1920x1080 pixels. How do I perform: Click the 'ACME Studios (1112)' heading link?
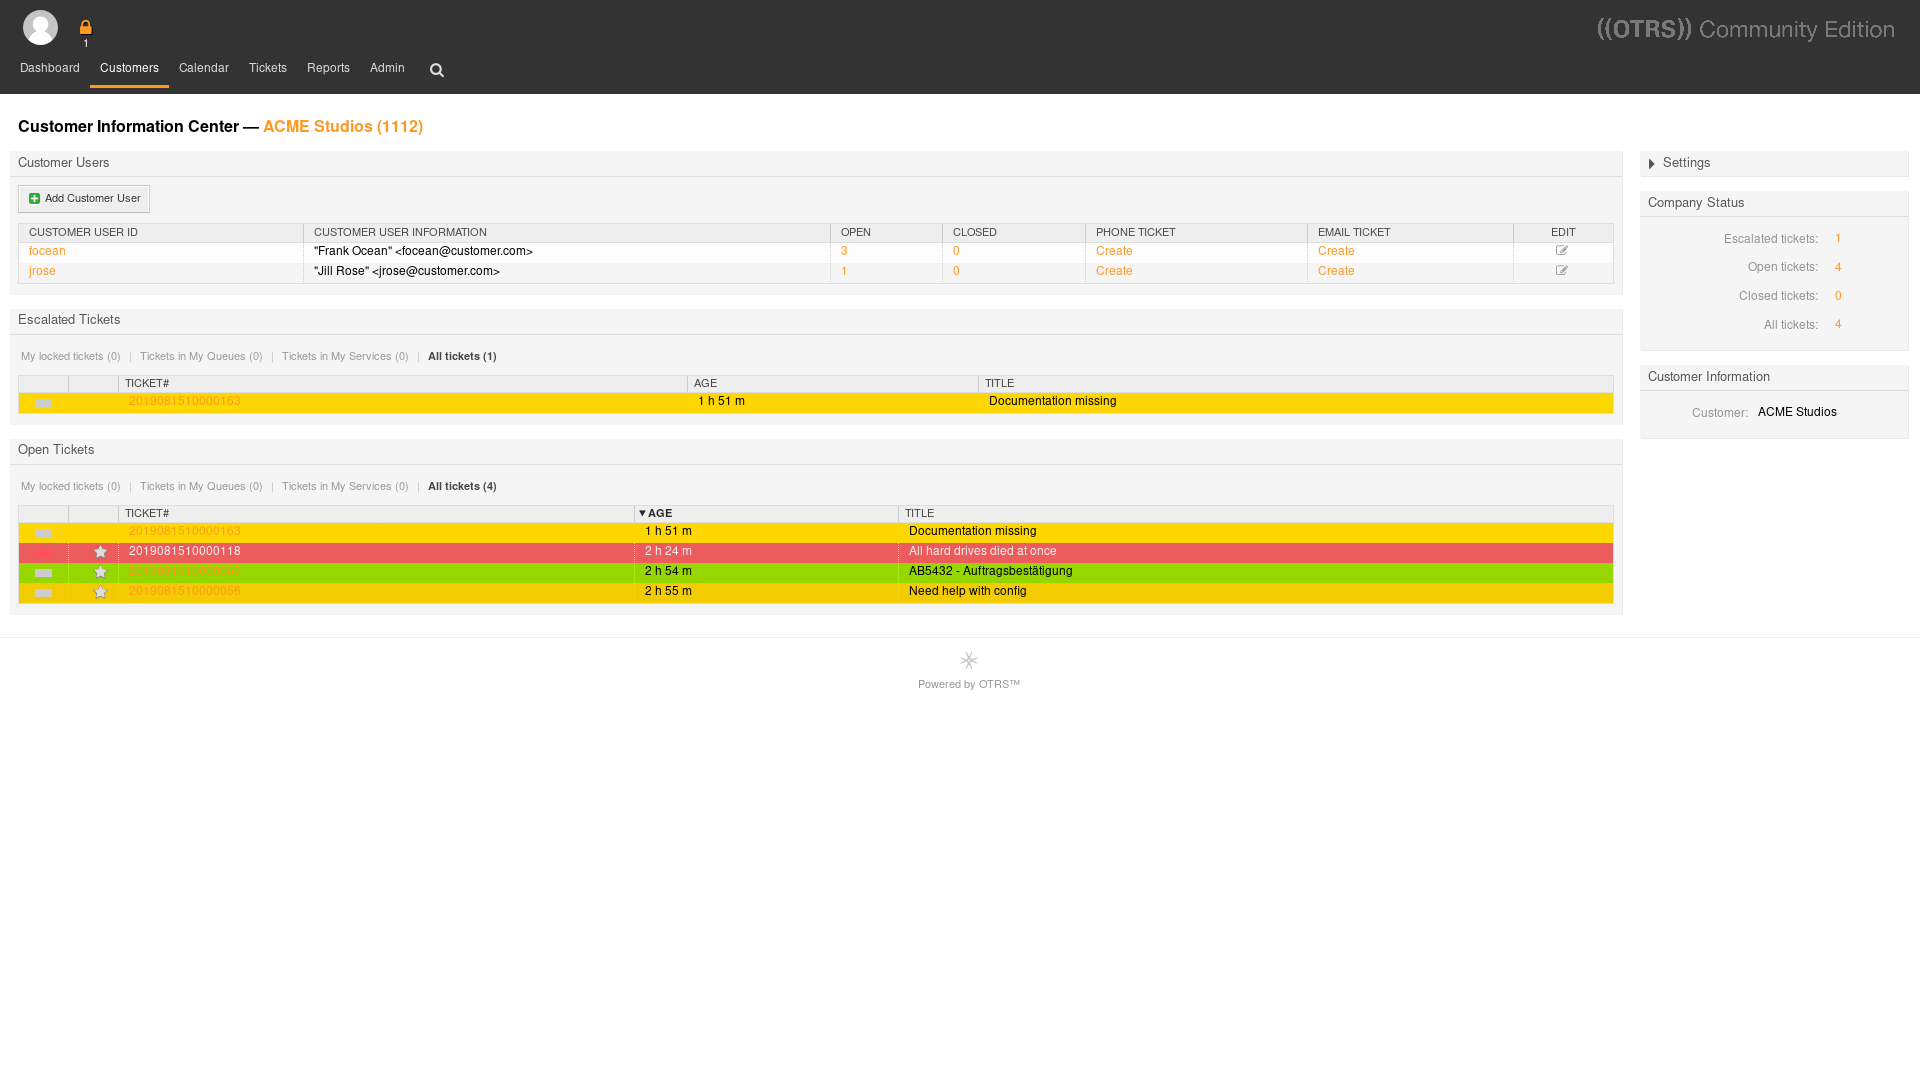[x=343, y=127]
